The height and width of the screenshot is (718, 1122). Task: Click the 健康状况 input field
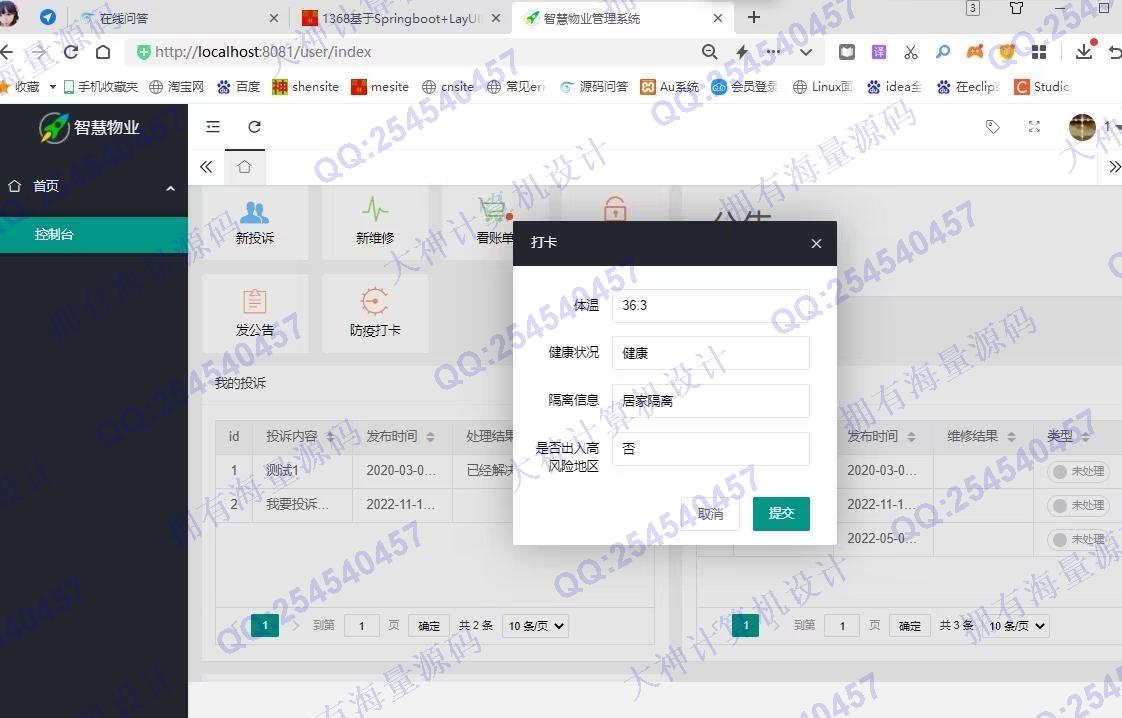coord(711,353)
